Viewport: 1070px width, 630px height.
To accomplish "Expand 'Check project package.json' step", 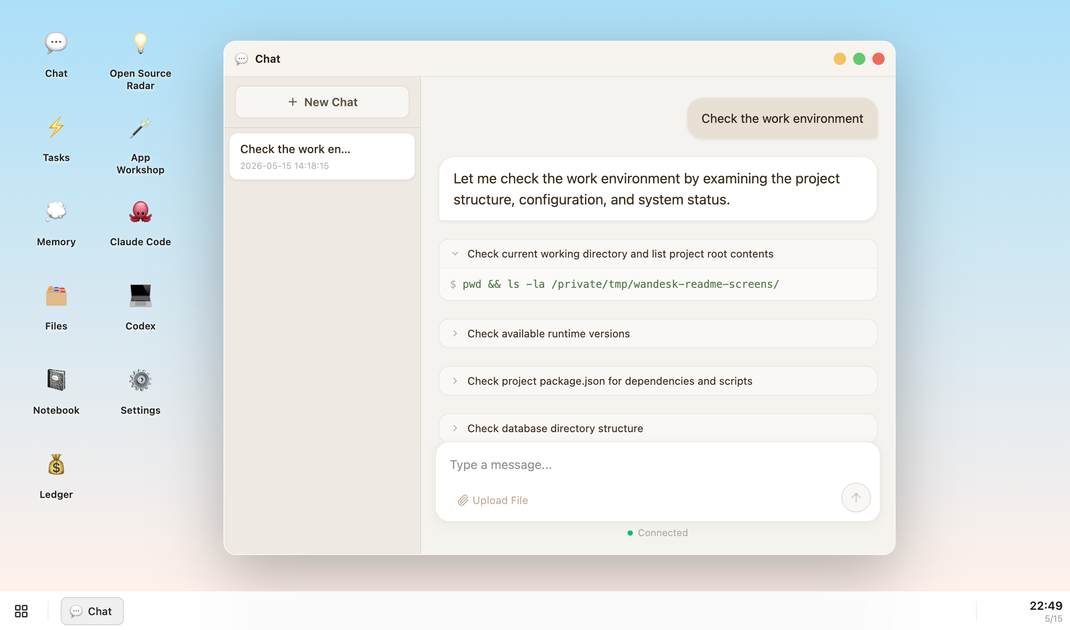I will 658,381.
